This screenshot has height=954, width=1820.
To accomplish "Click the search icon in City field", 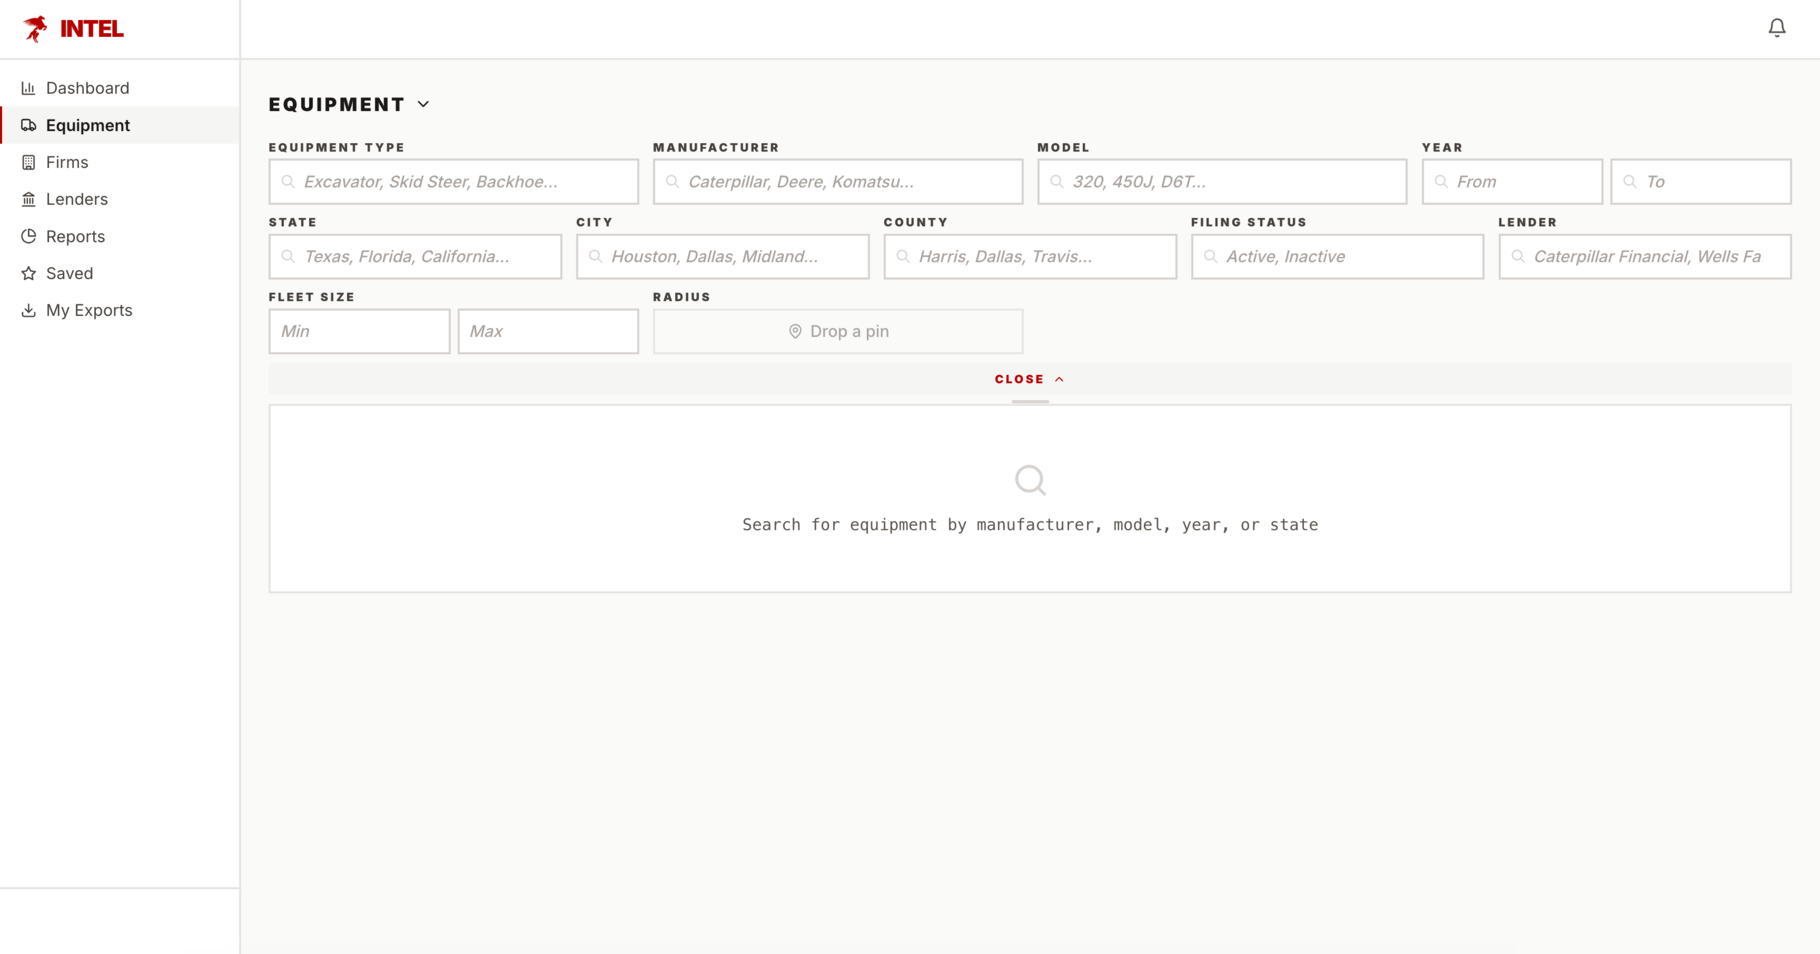I will (595, 257).
